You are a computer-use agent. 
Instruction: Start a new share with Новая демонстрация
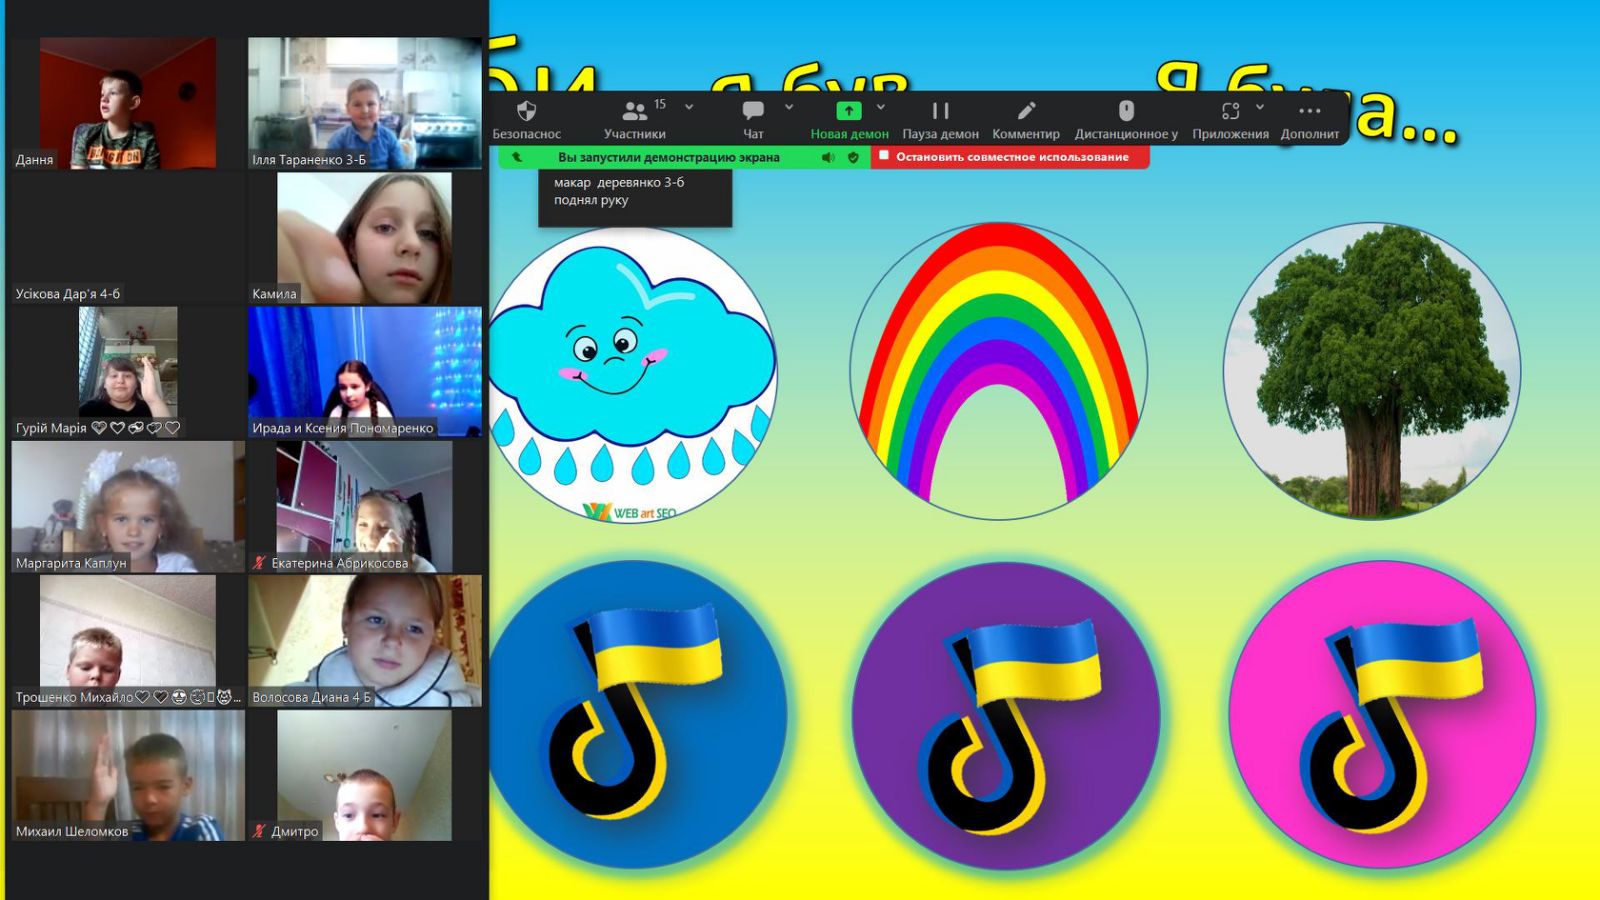tap(849, 119)
